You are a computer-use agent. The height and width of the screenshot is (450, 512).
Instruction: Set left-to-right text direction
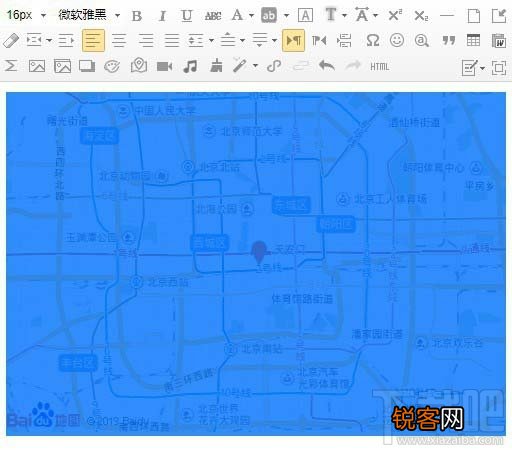pyautogui.click(x=293, y=40)
